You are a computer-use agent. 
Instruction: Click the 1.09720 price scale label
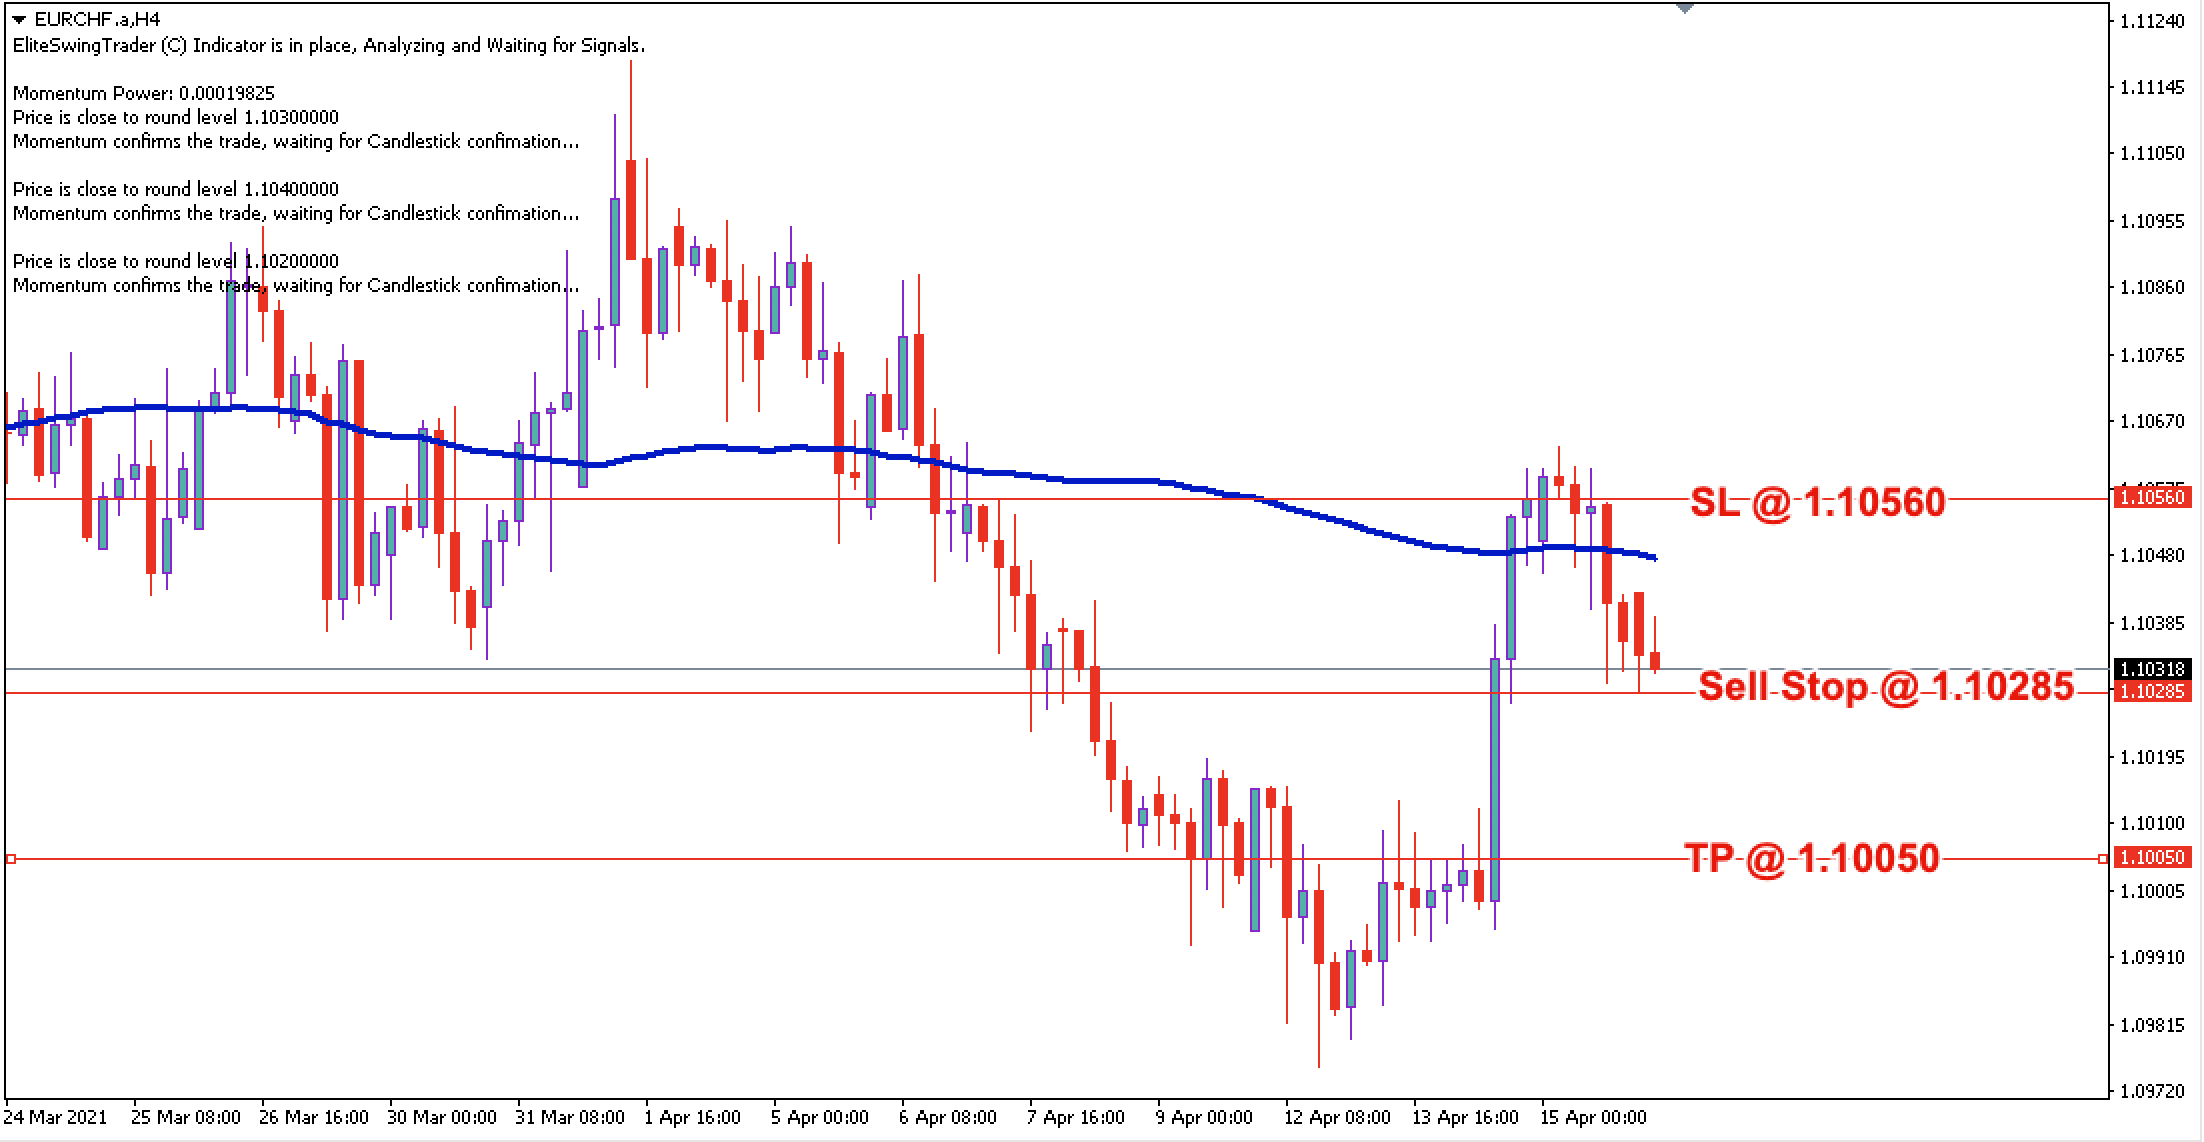(x=2152, y=1092)
